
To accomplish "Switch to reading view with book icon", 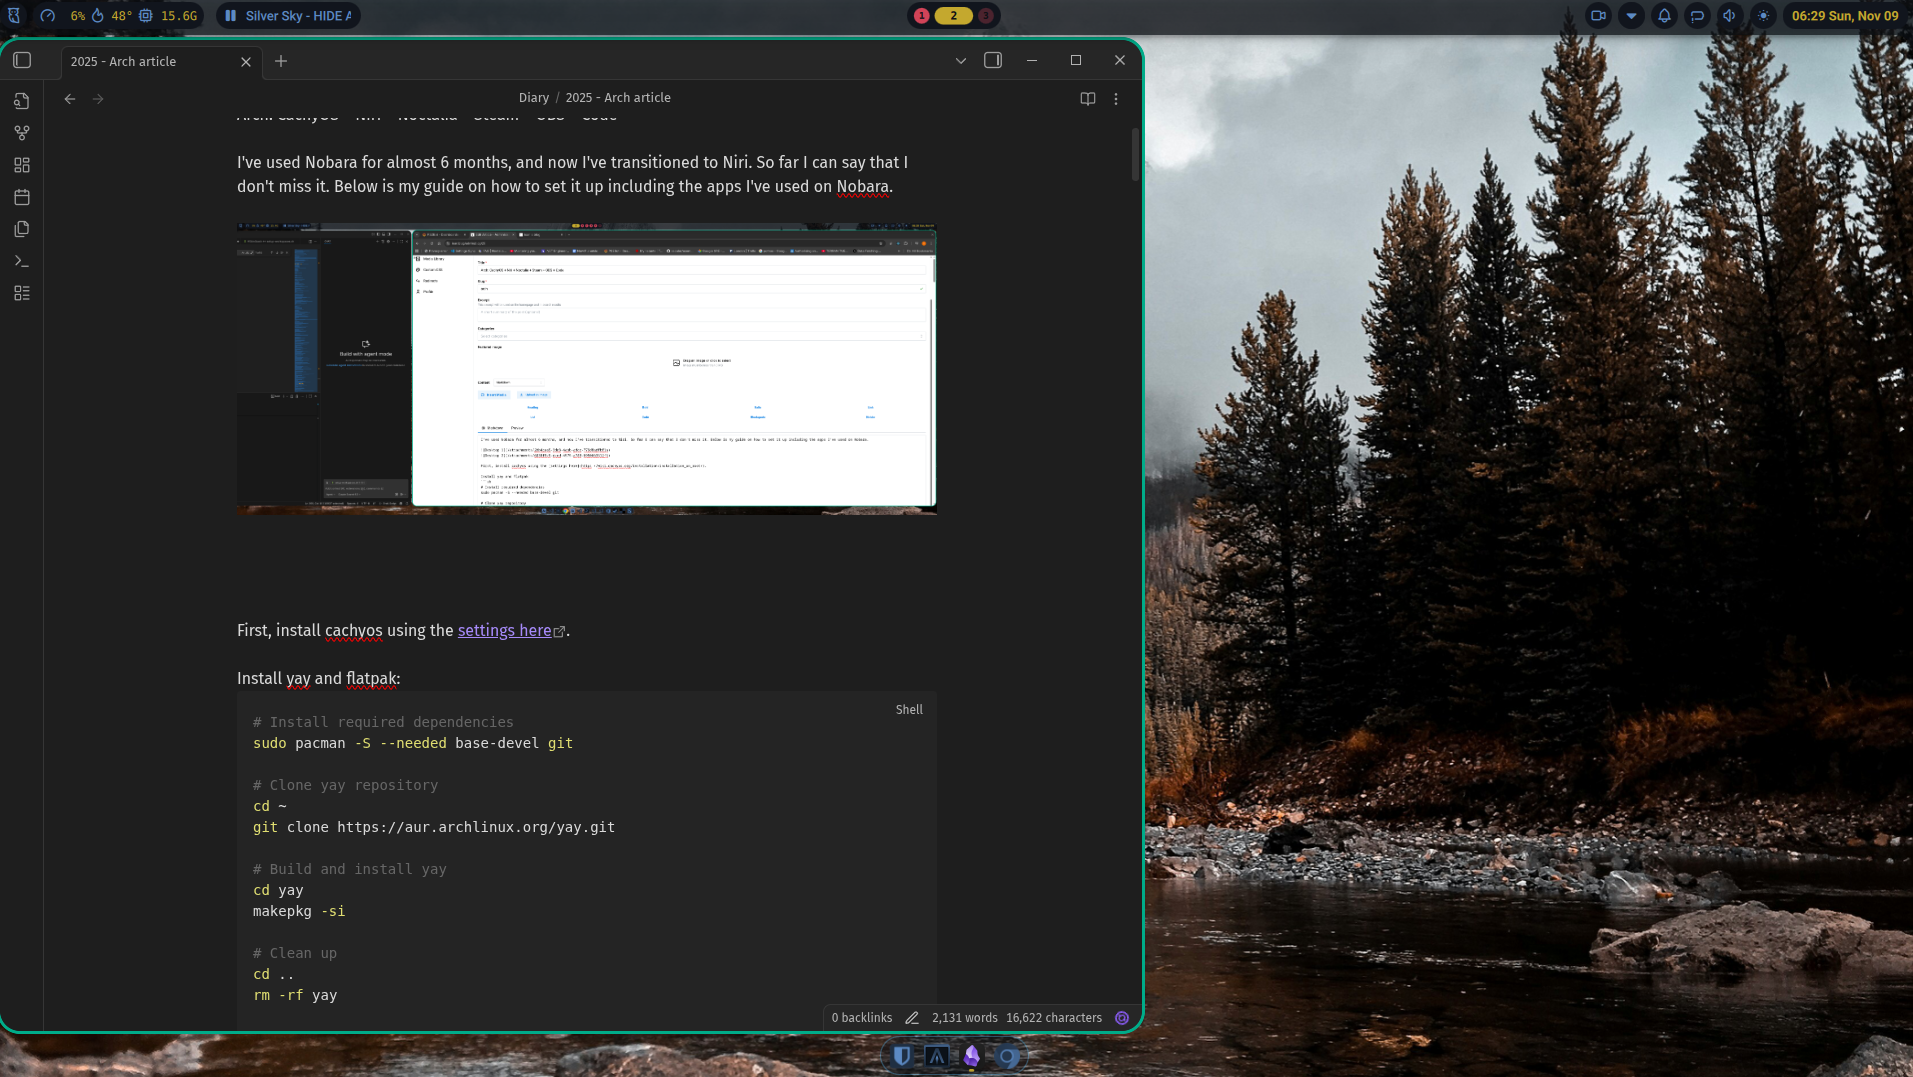I will coord(1088,99).
